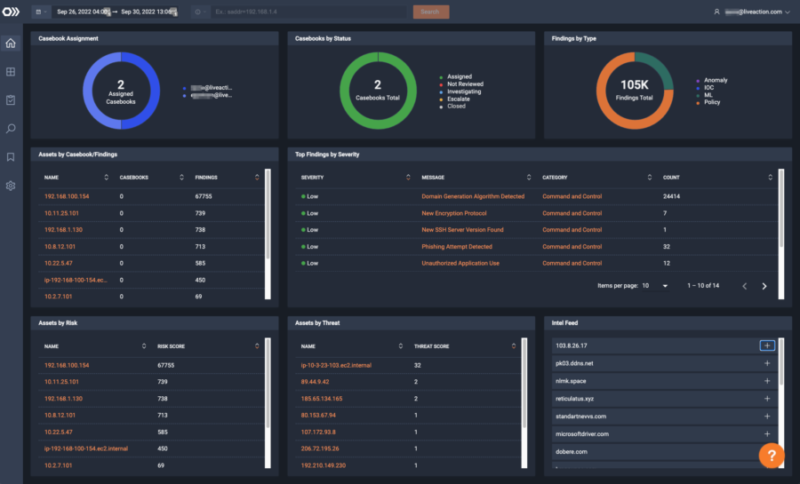Screen dimensions: 800x484
Task: Sort Assets by Threat by Name
Action: tap(401, 346)
